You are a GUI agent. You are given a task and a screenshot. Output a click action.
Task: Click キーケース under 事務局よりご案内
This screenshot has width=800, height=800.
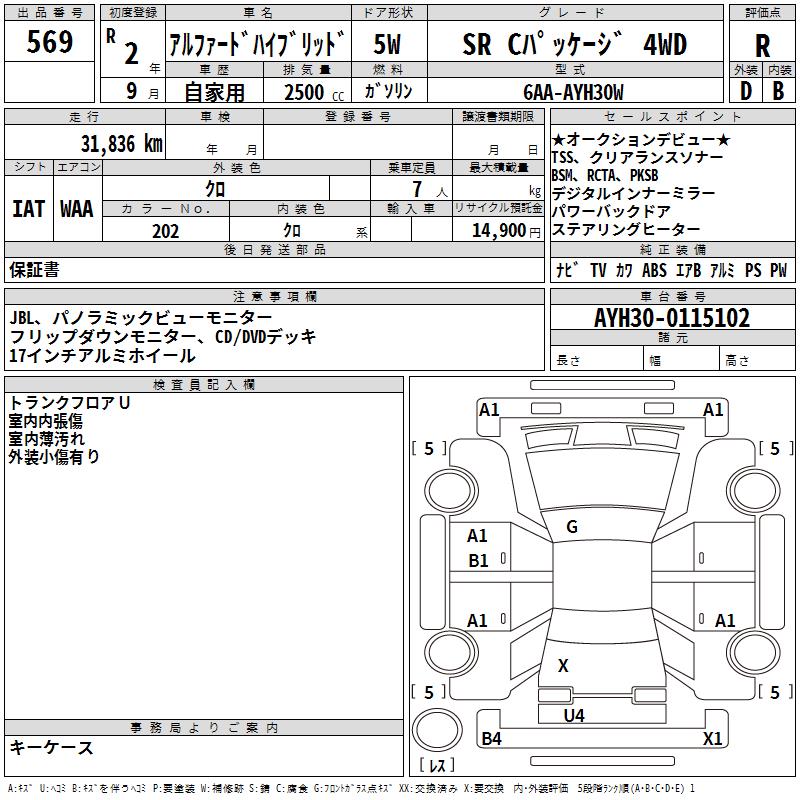pyautogui.click(x=51, y=747)
